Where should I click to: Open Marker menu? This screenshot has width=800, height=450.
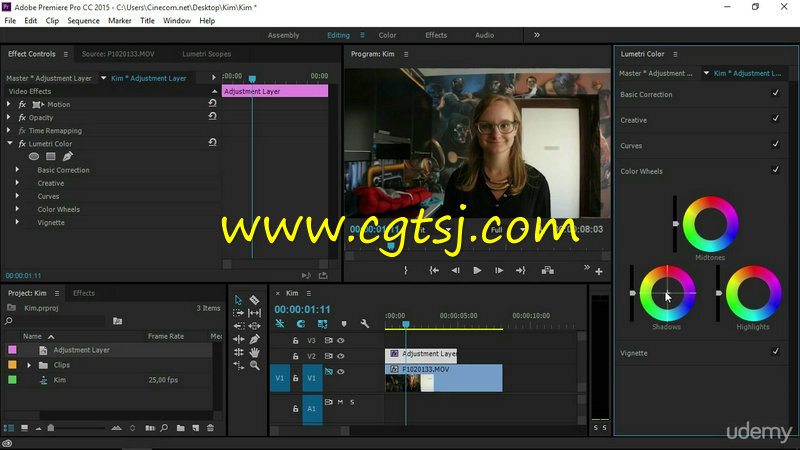[119, 20]
